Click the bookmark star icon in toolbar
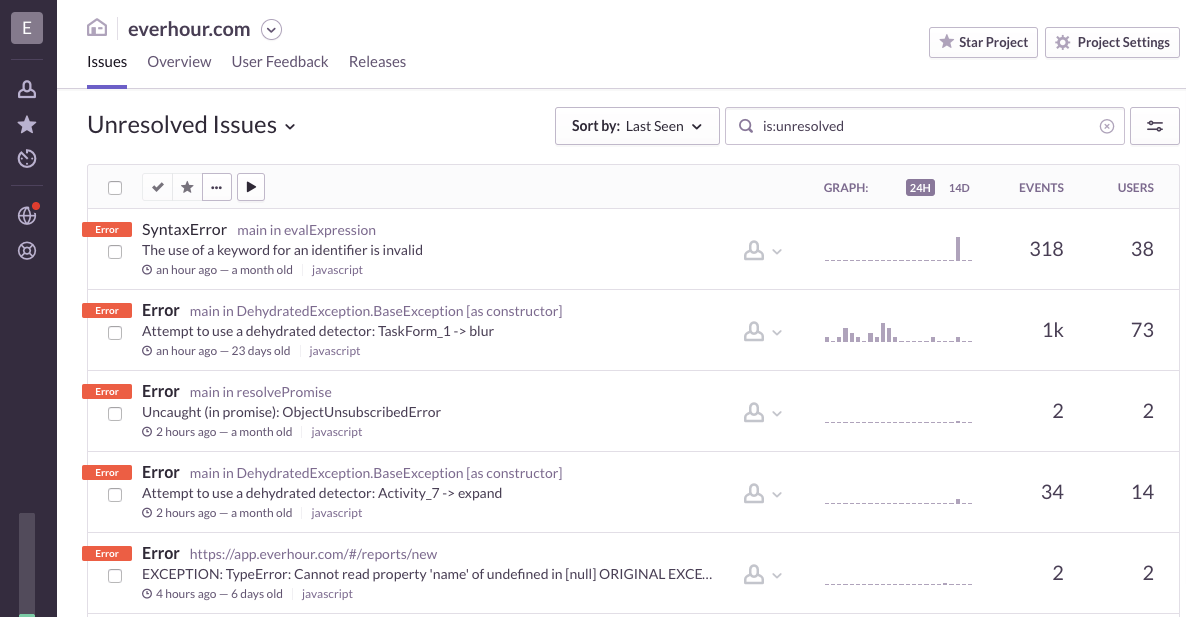Screen dimensions: 1186x617 pyautogui.click(x=186, y=187)
